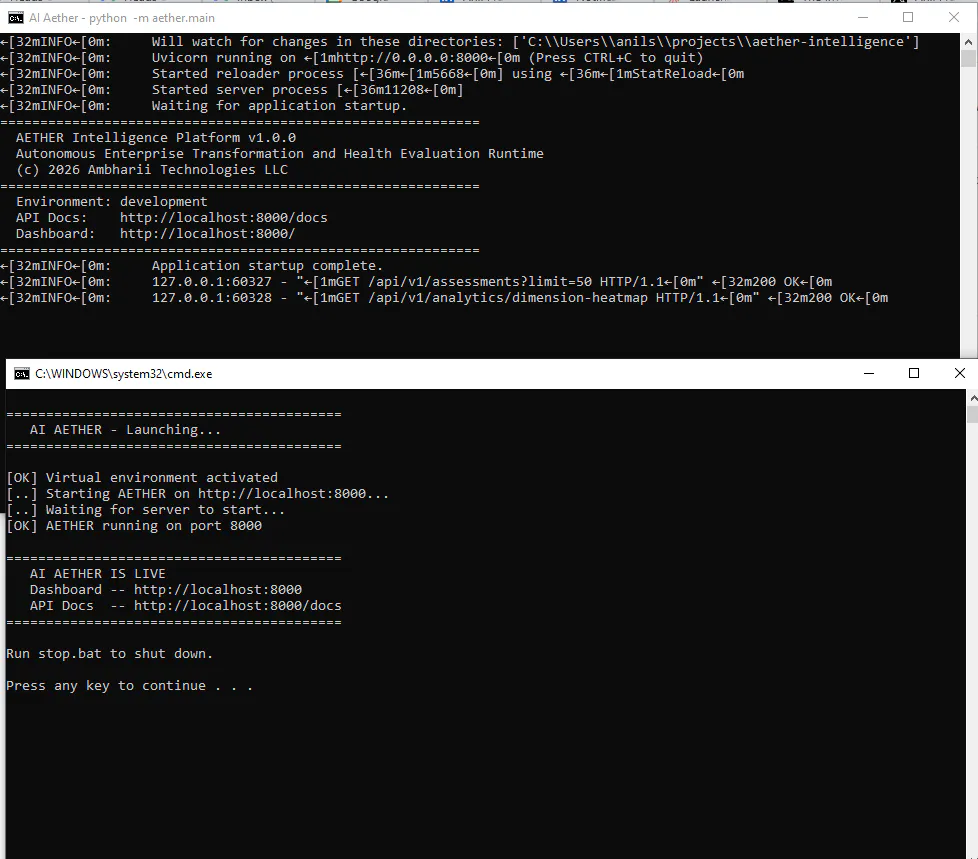Image resolution: width=978 pixels, height=859 pixels.
Task: Click 'Autonomous Enterprise Transformation' description line
Action: pos(279,153)
